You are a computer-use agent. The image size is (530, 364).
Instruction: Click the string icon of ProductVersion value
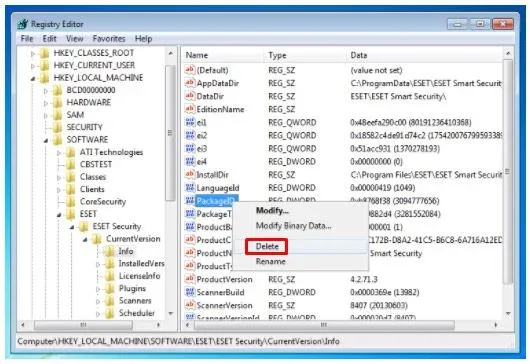click(x=190, y=278)
